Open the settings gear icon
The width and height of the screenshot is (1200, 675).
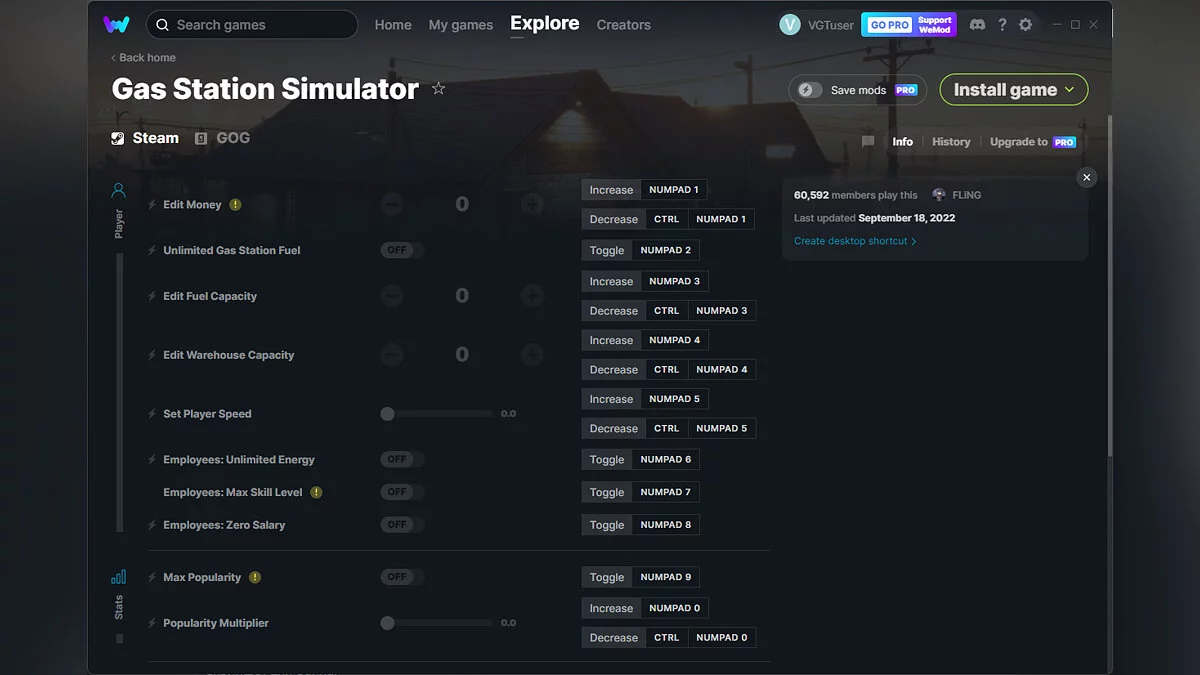point(1025,24)
